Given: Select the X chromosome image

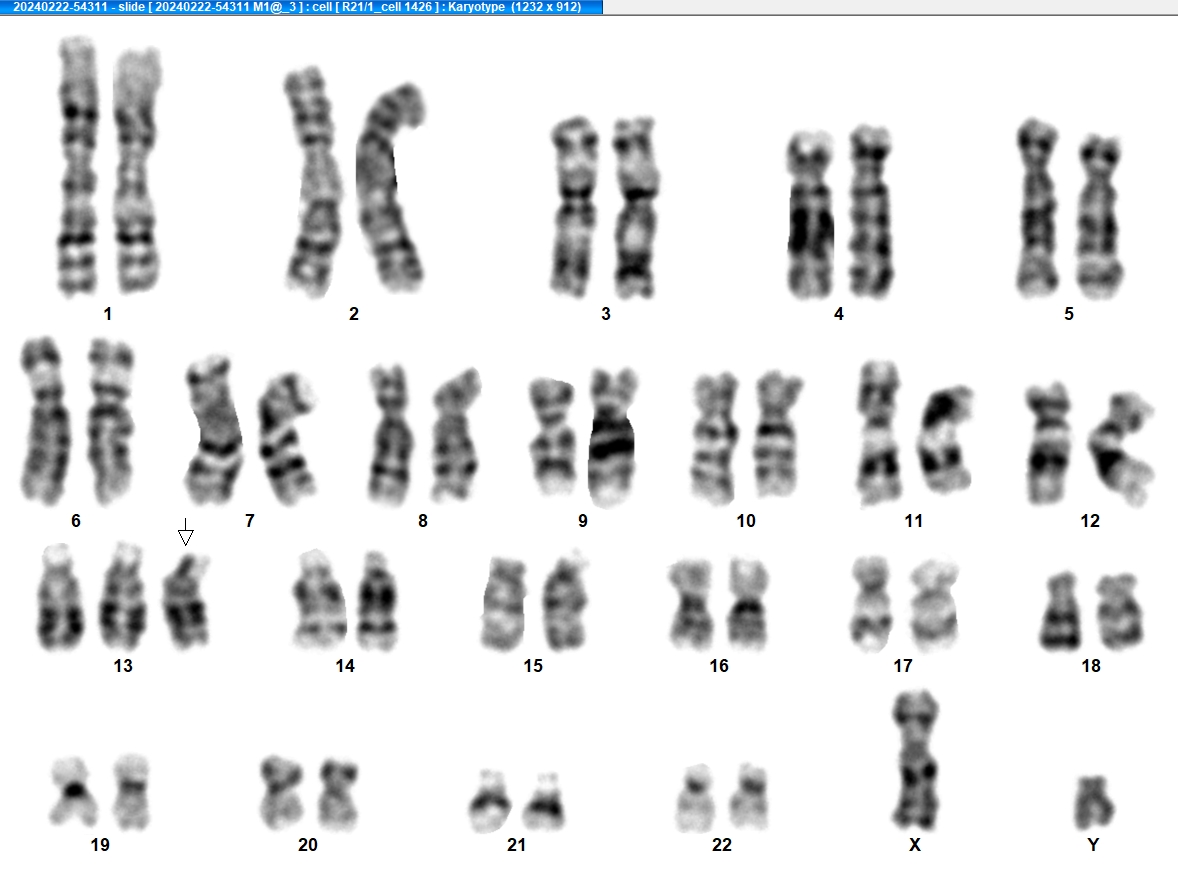Looking at the screenshot, I should (x=916, y=760).
